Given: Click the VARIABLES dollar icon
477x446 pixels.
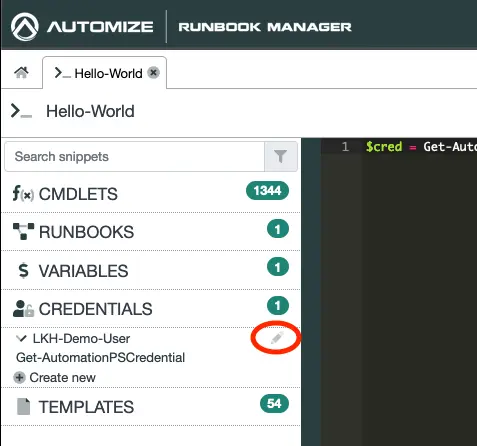Looking at the screenshot, I should click(23, 270).
